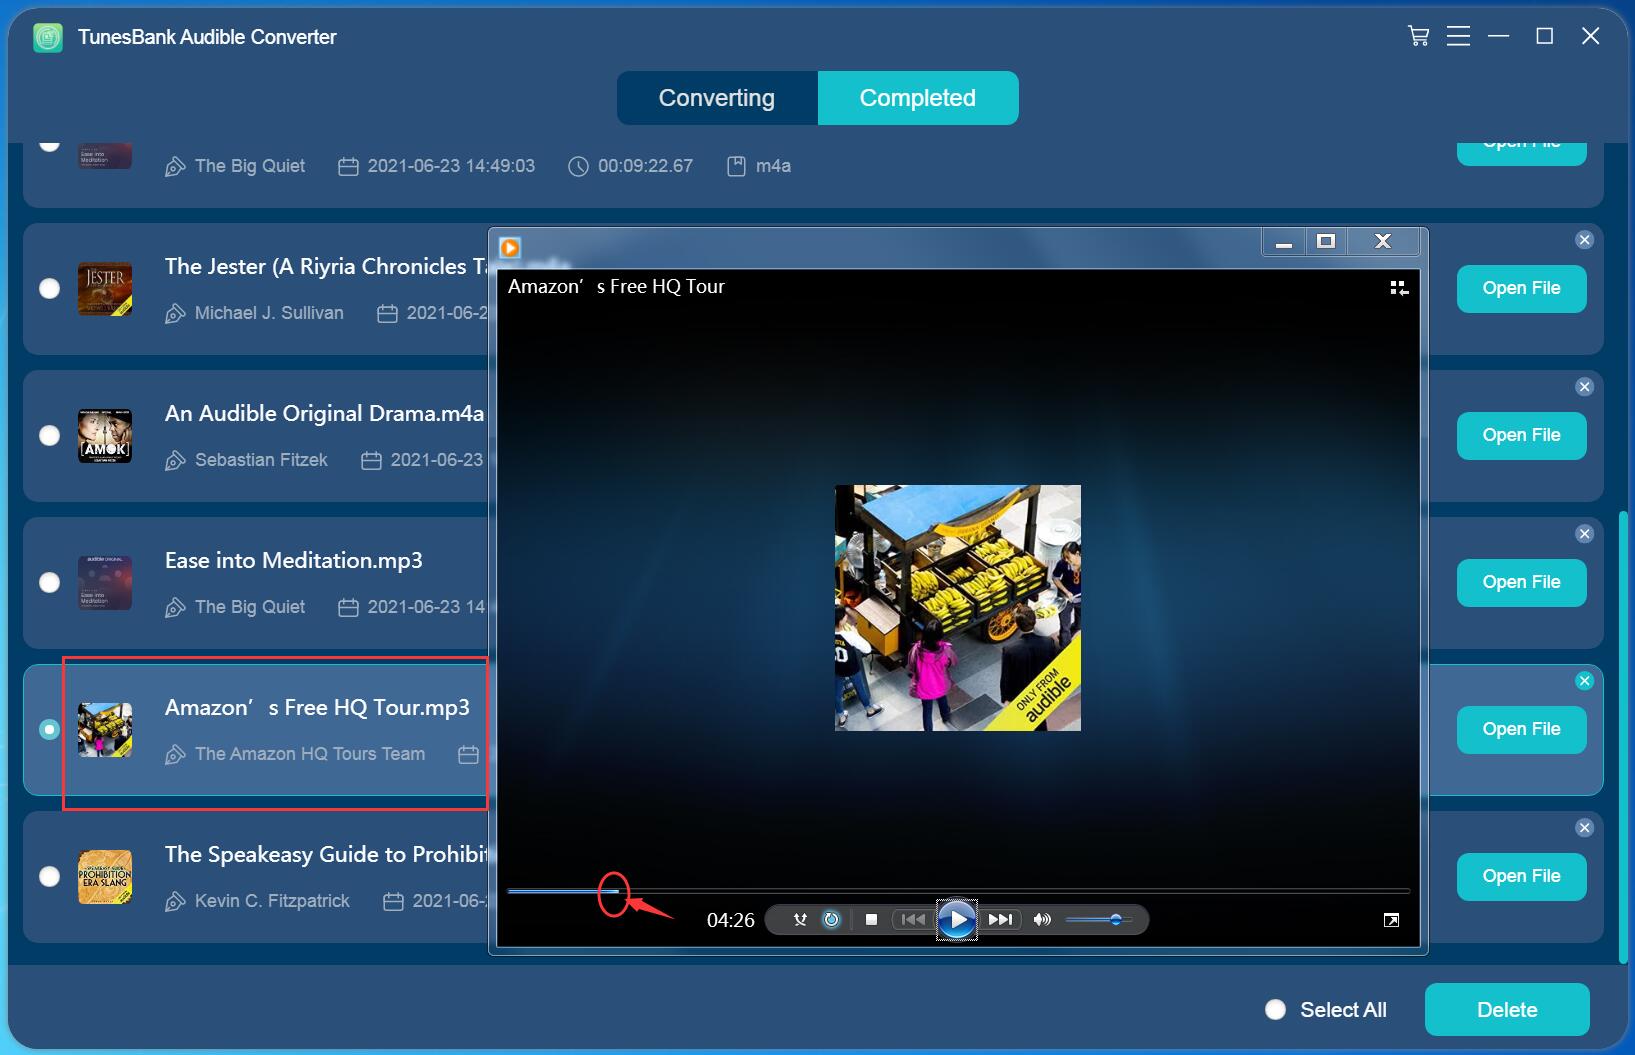The width and height of the screenshot is (1635, 1055).
Task: Remove Amazon's Free HQ Tour entry via X
Action: tap(1584, 681)
